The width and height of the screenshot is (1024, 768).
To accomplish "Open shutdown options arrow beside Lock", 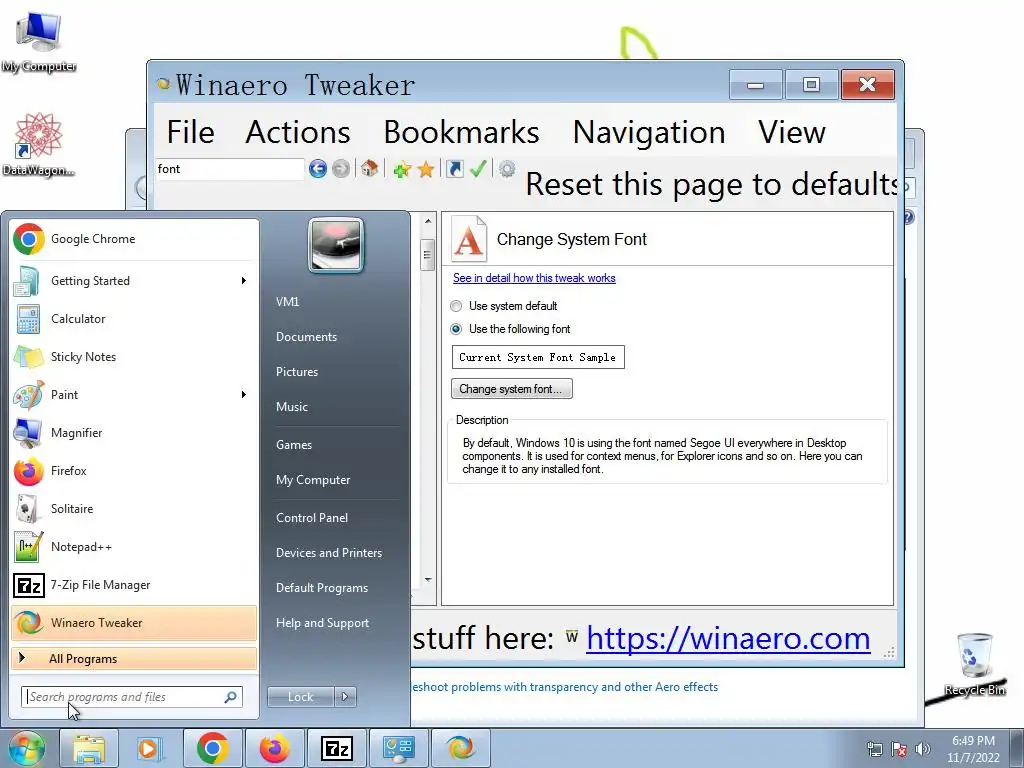I will pos(345,697).
